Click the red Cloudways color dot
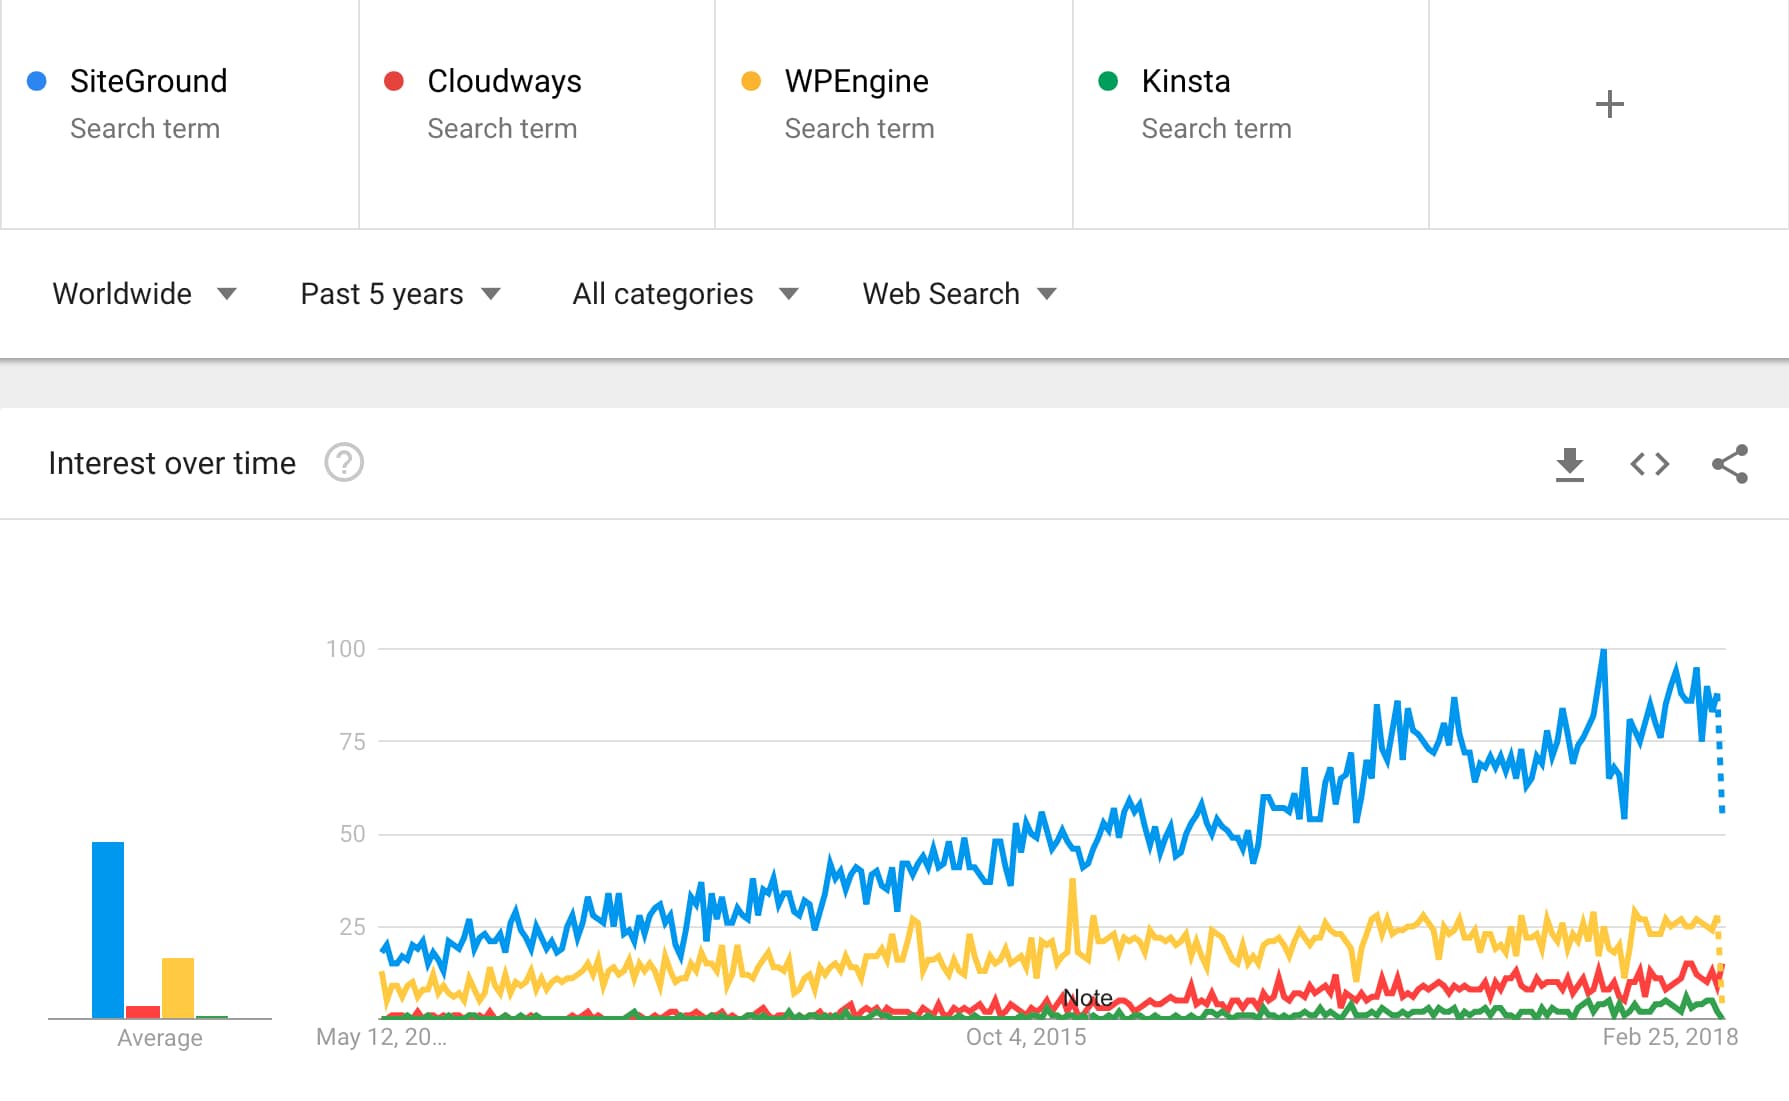 [x=394, y=80]
